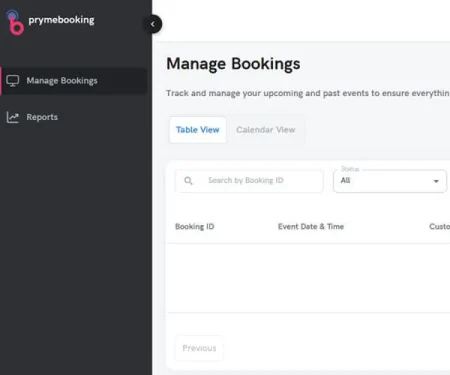Switch to Calendar View tab
The height and width of the screenshot is (375, 450).
266,130
